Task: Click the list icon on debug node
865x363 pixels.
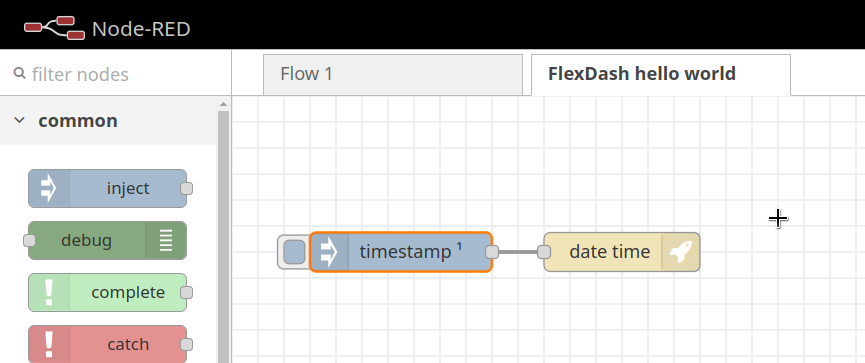Action: coord(166,241)
